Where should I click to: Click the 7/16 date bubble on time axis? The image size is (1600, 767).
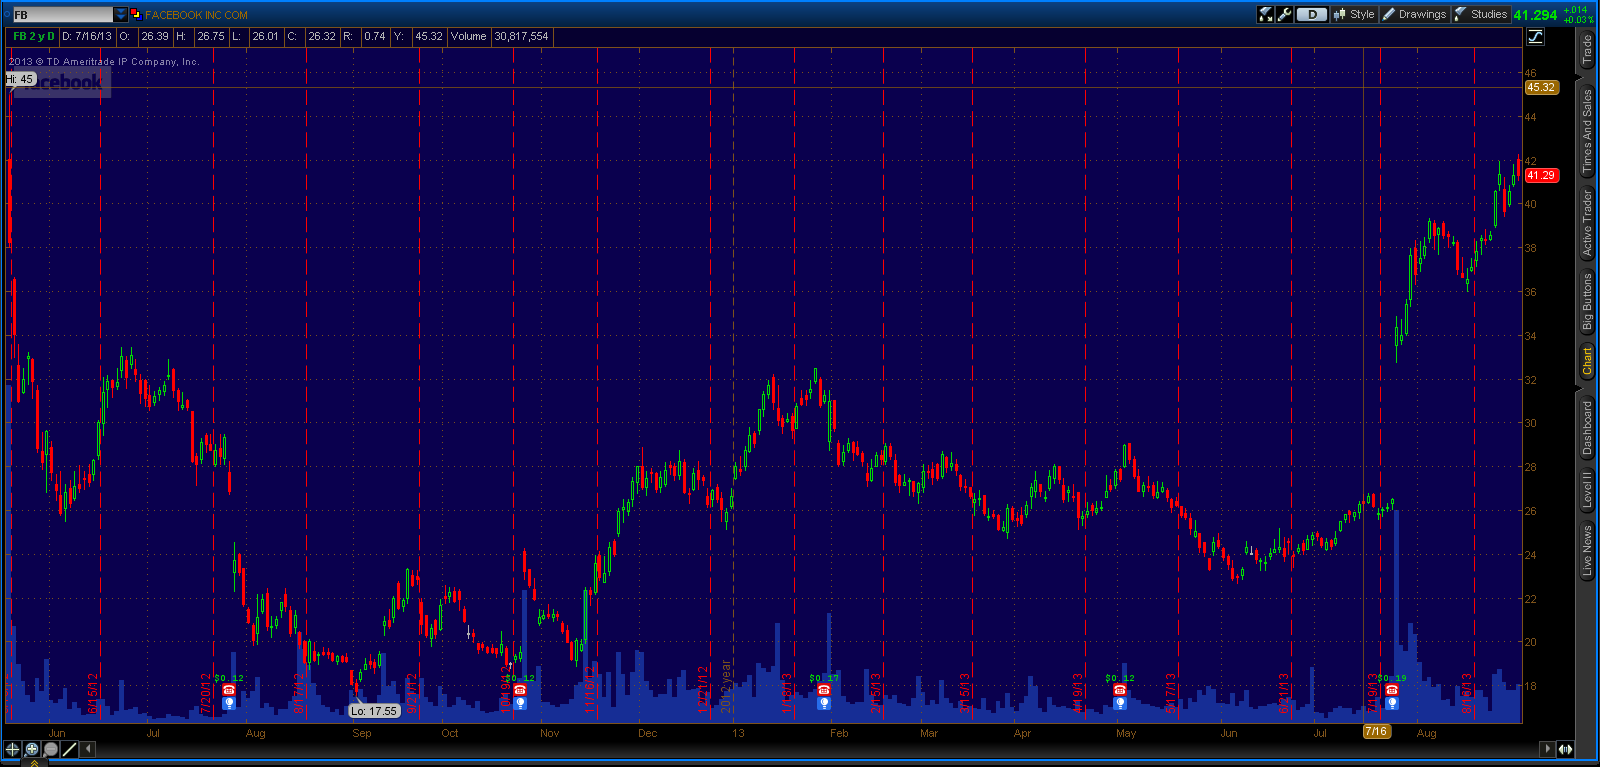click(x=1376, y=731)
